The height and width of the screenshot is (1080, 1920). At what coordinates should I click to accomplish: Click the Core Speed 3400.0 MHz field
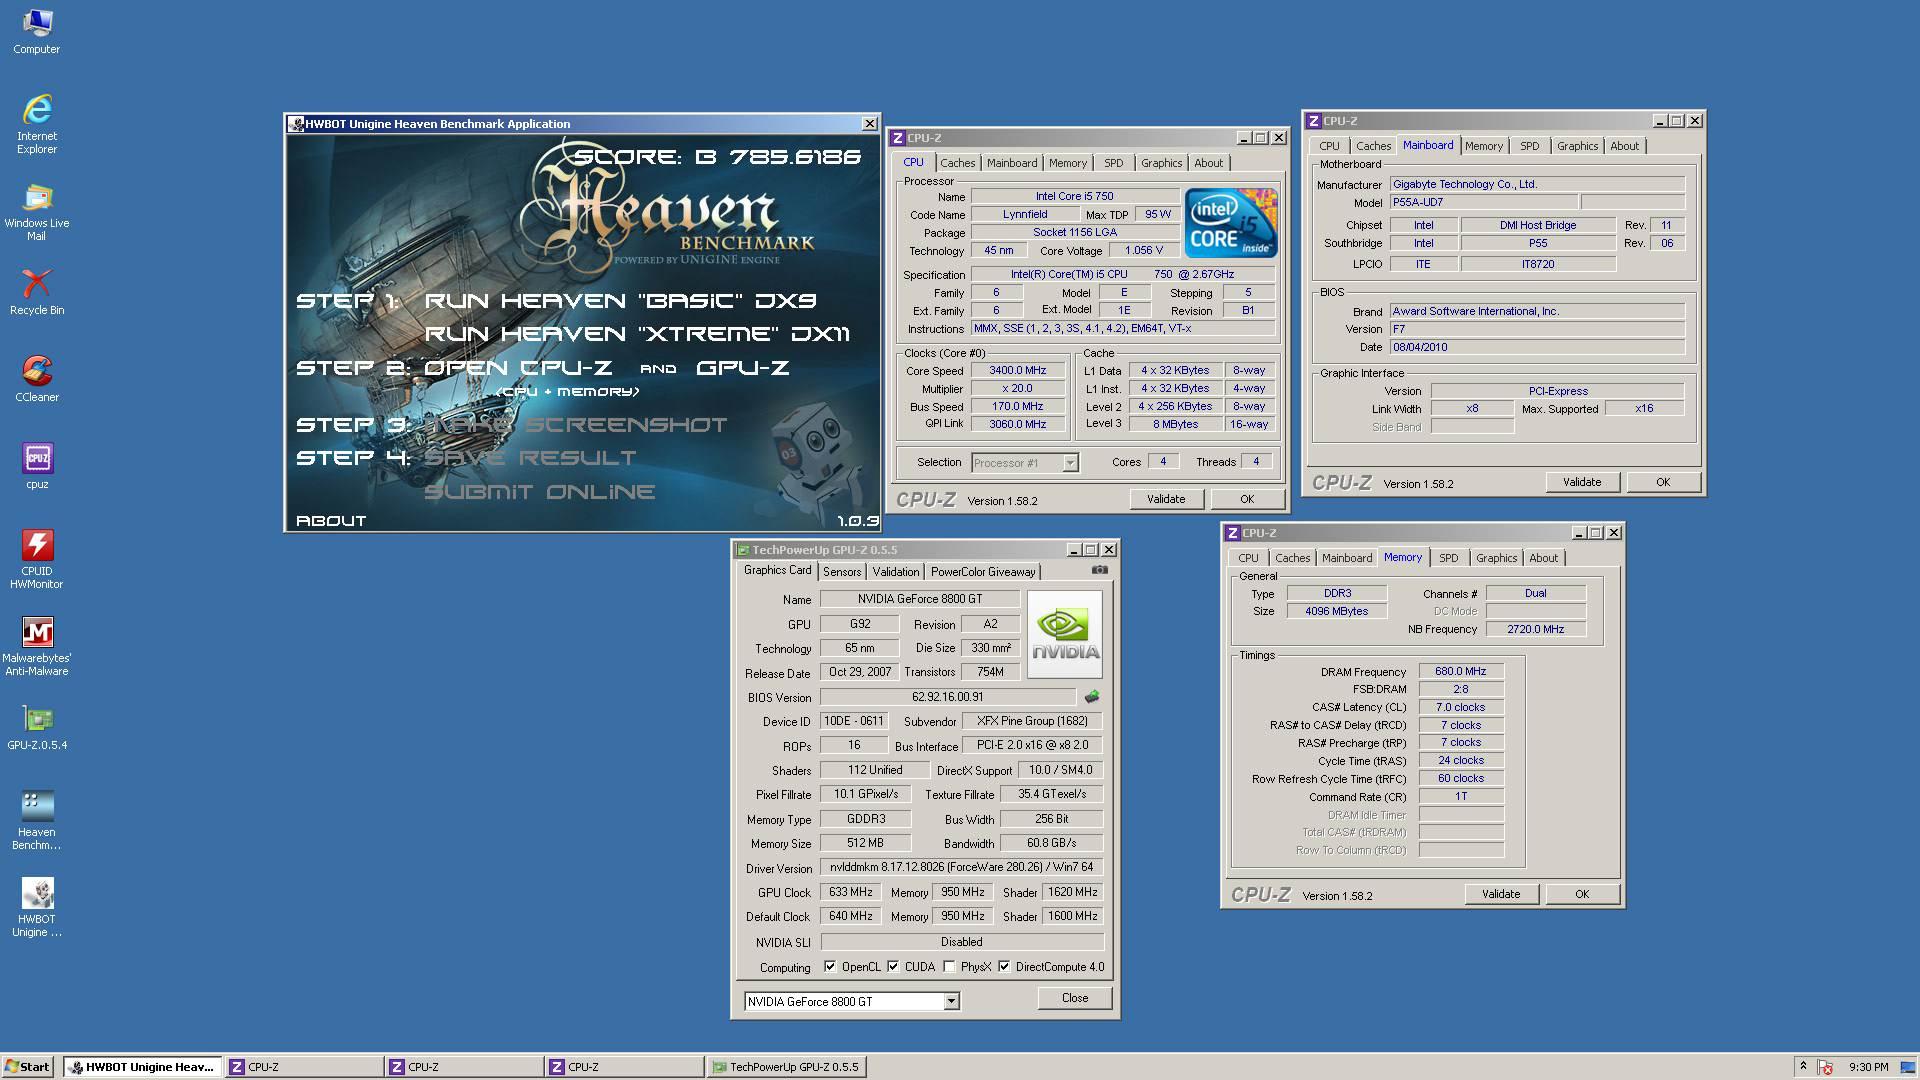[x=1018, y=371]
